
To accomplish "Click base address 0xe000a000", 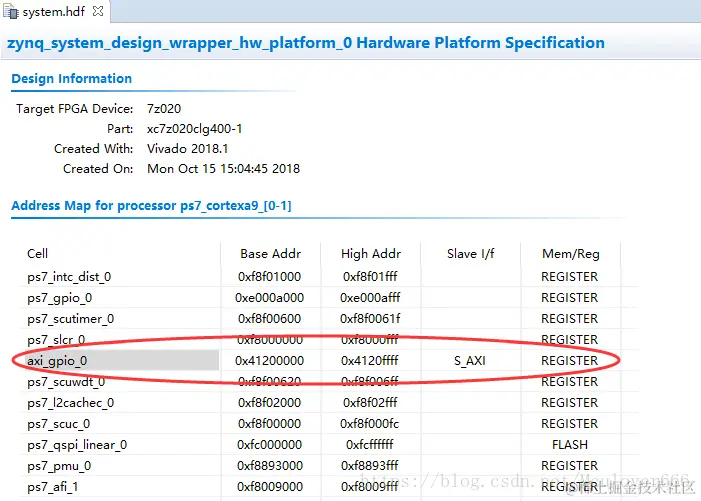I will point(270,298).
